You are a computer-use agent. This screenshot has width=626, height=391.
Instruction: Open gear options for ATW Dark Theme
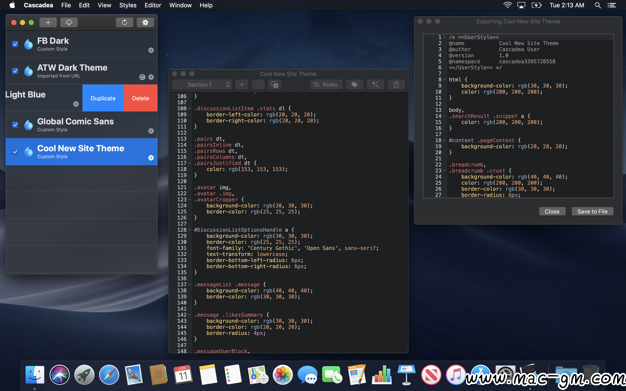point(151,77)
